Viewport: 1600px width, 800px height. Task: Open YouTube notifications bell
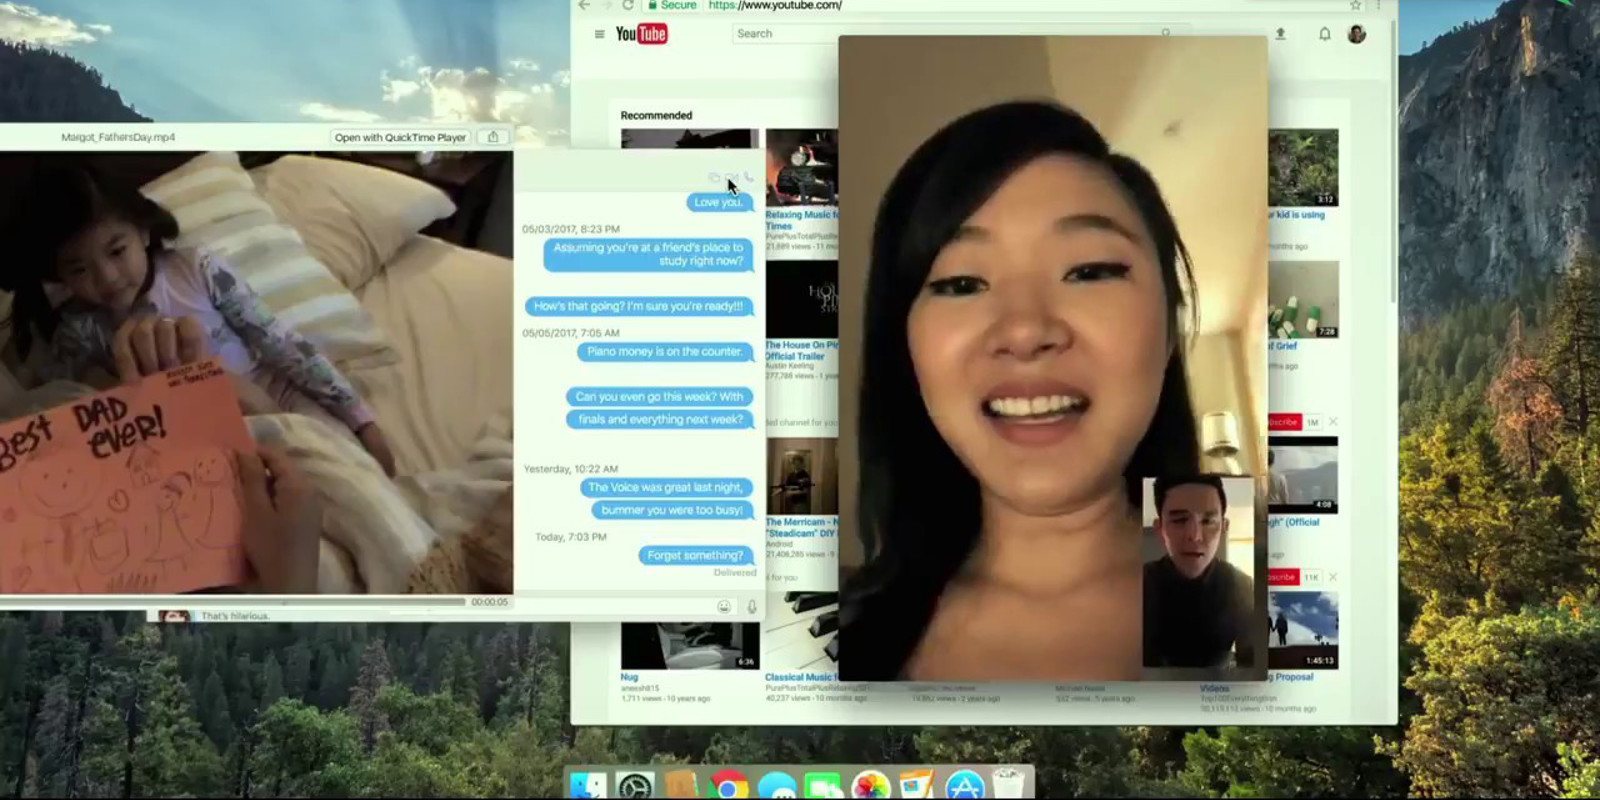(x=1324, y=34)
